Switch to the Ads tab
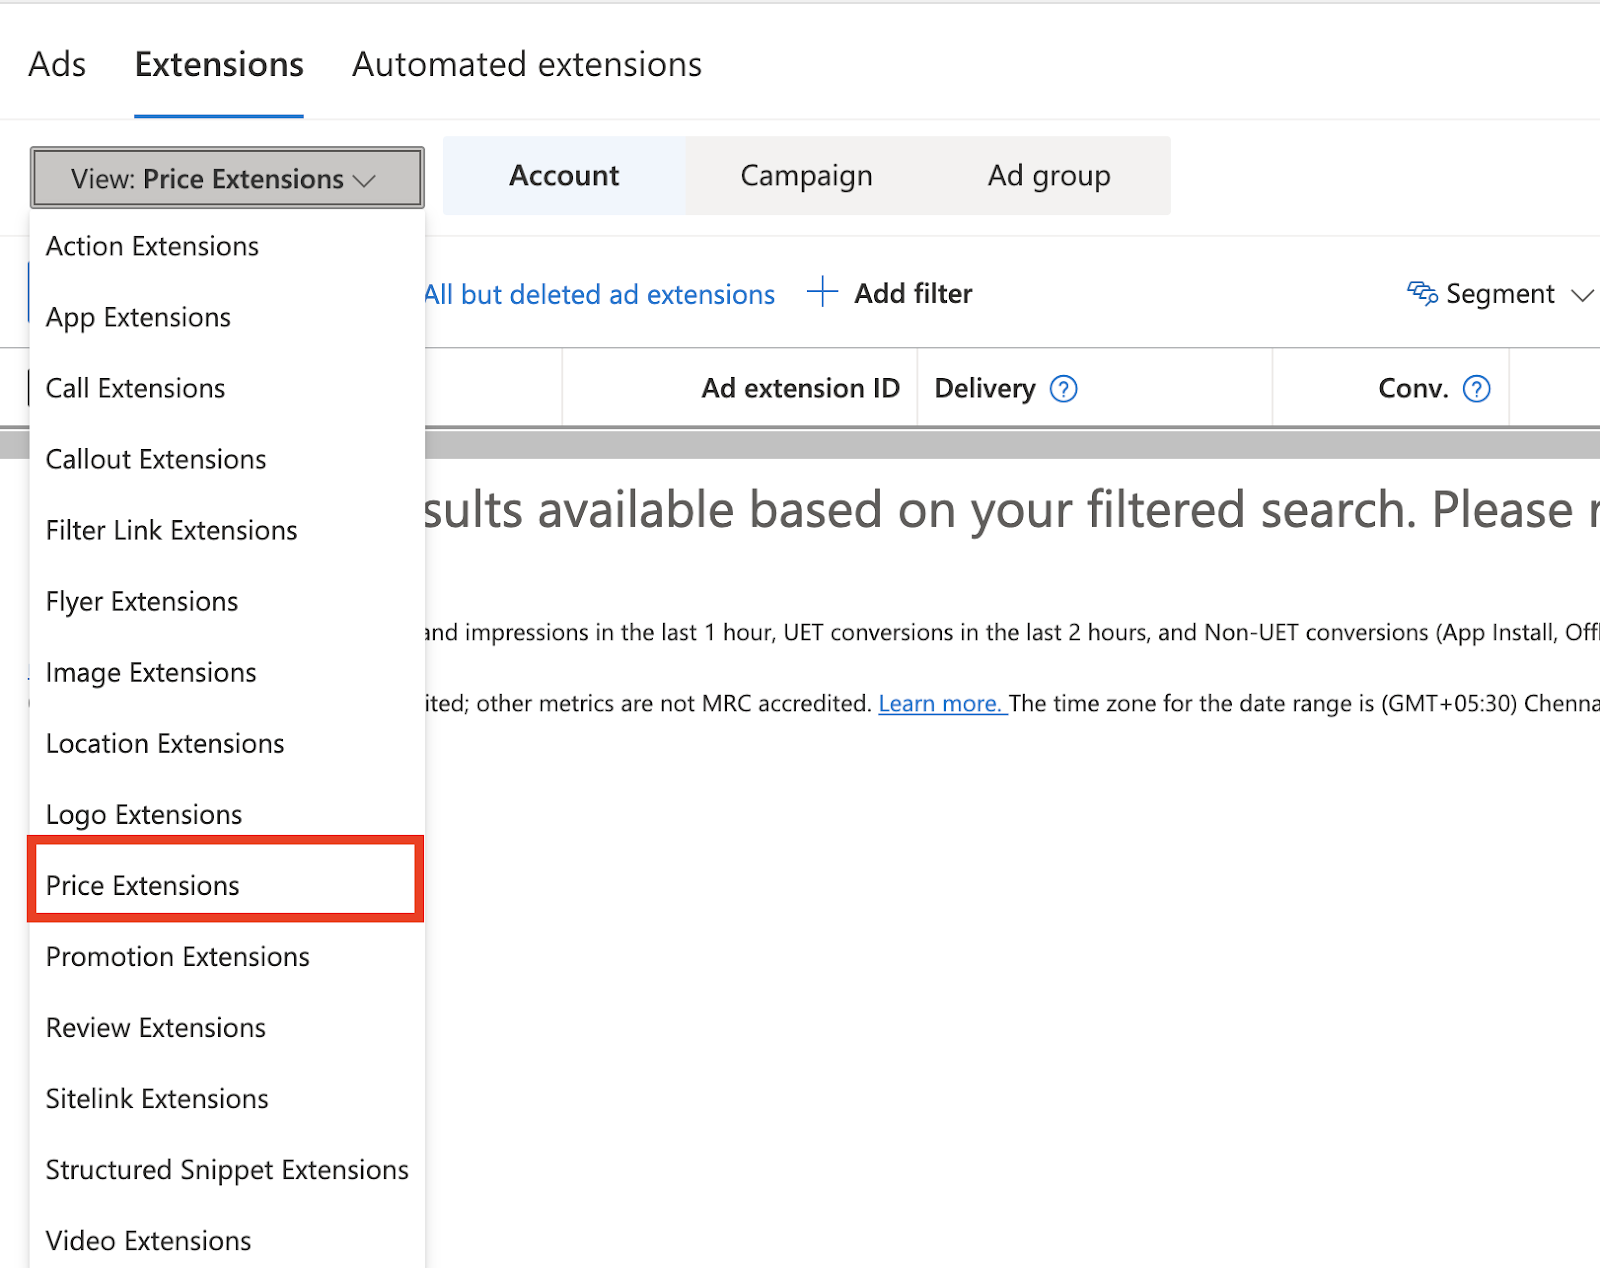 point(57,65)
